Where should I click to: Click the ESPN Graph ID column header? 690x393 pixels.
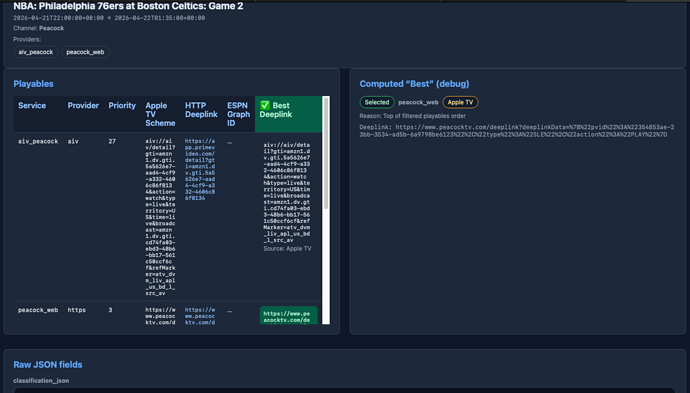(x=239, y=114)
